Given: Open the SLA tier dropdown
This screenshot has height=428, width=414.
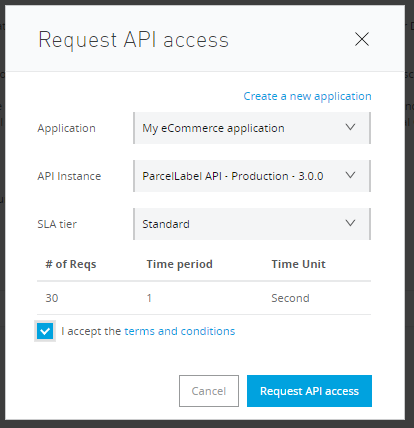Looking at the screenshot, I should point(252,224).
